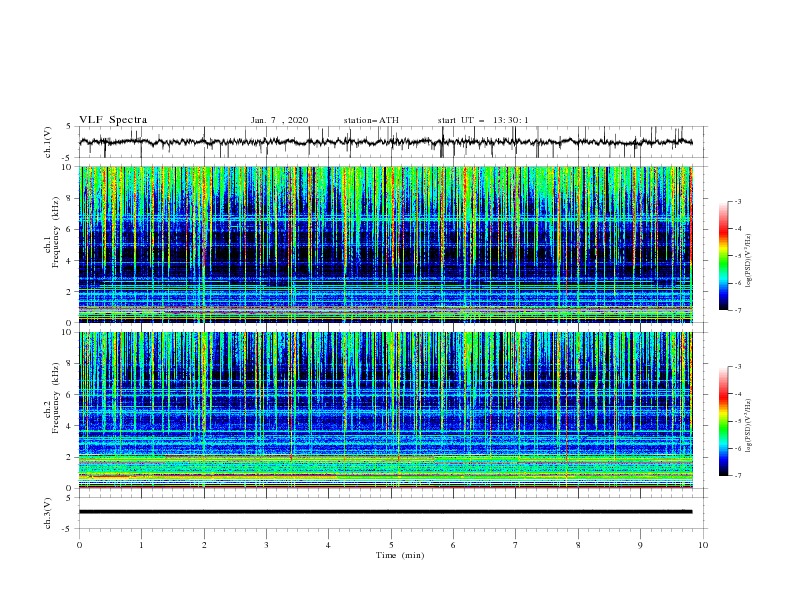Click time axis tick label "2"
The image size is (792, 612).
click(x=204, y=545)
